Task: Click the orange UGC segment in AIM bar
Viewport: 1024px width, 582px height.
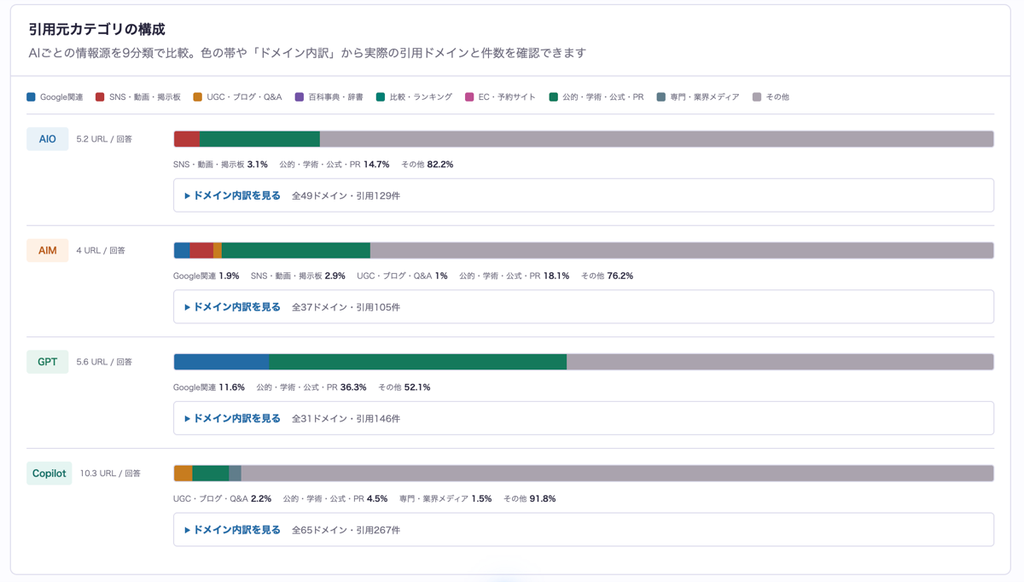Action: (217, 250)
